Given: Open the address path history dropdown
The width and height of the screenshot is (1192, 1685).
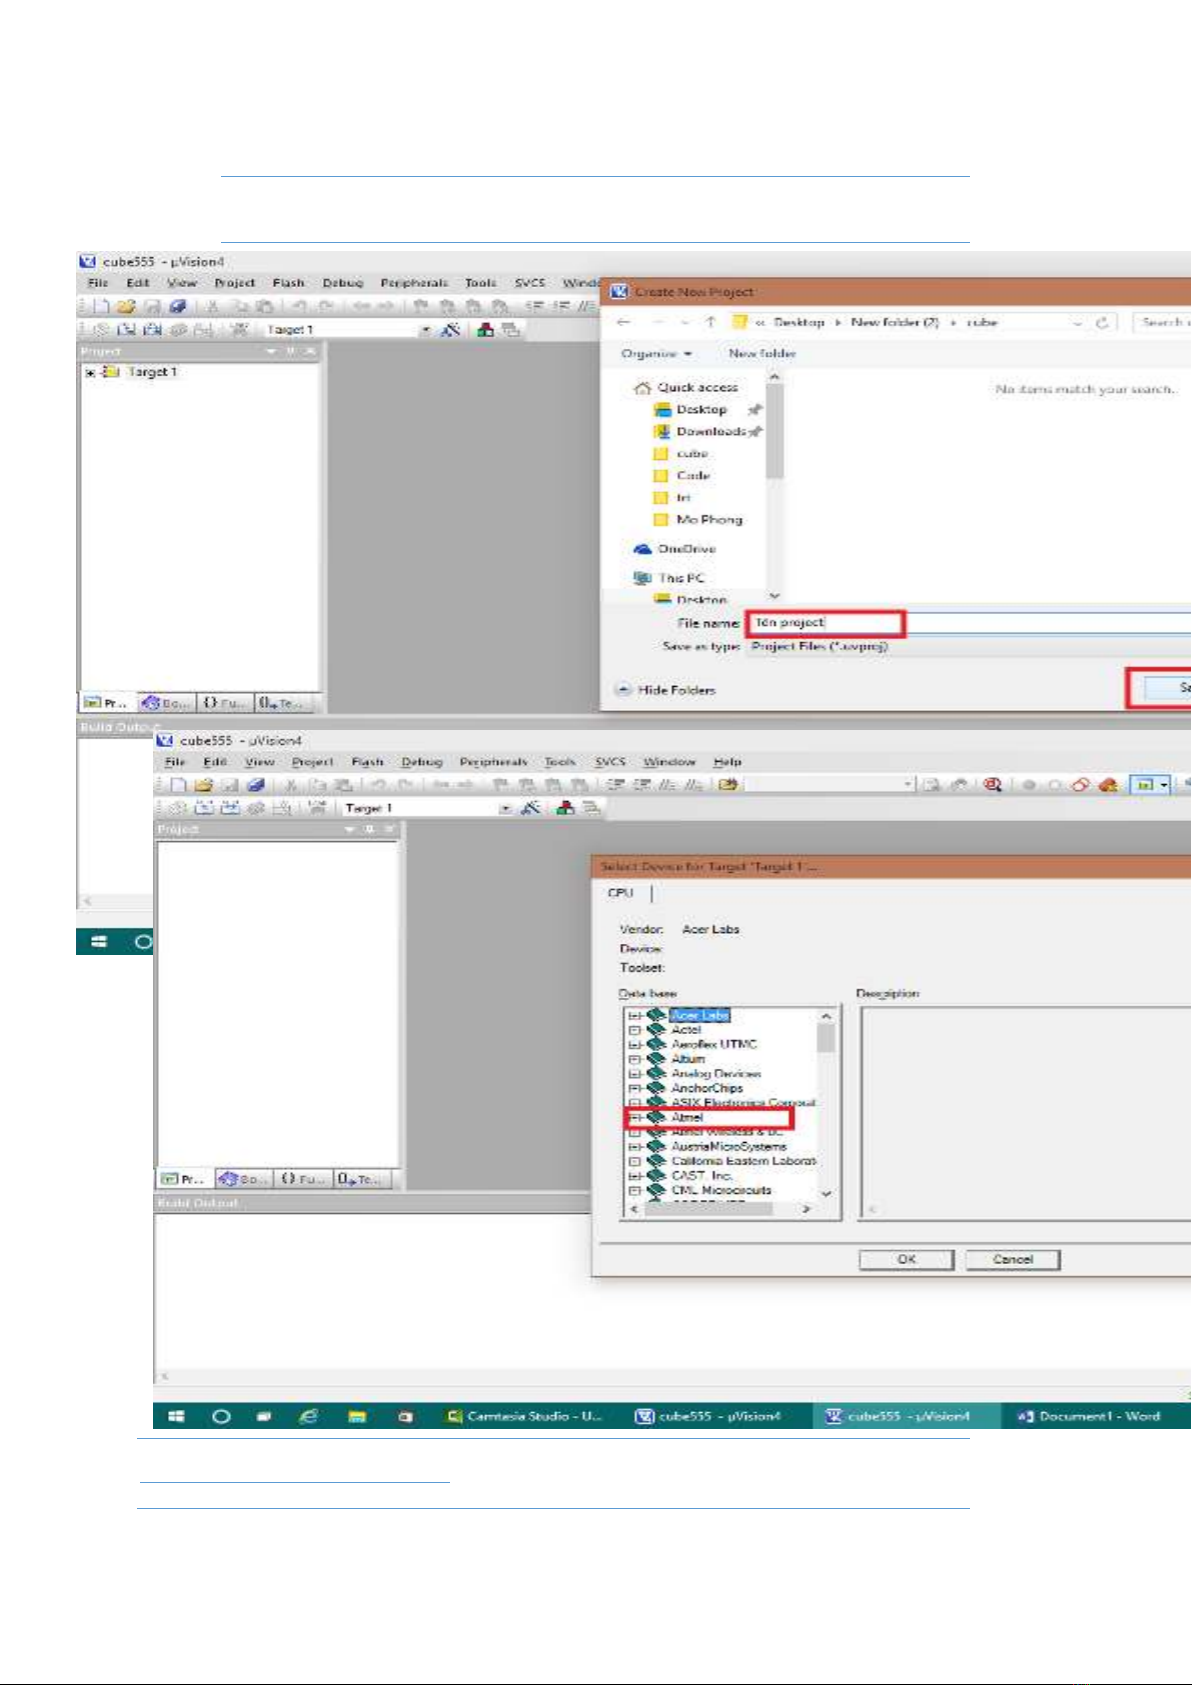Looking at the screenshot, I should [1077, 322].
